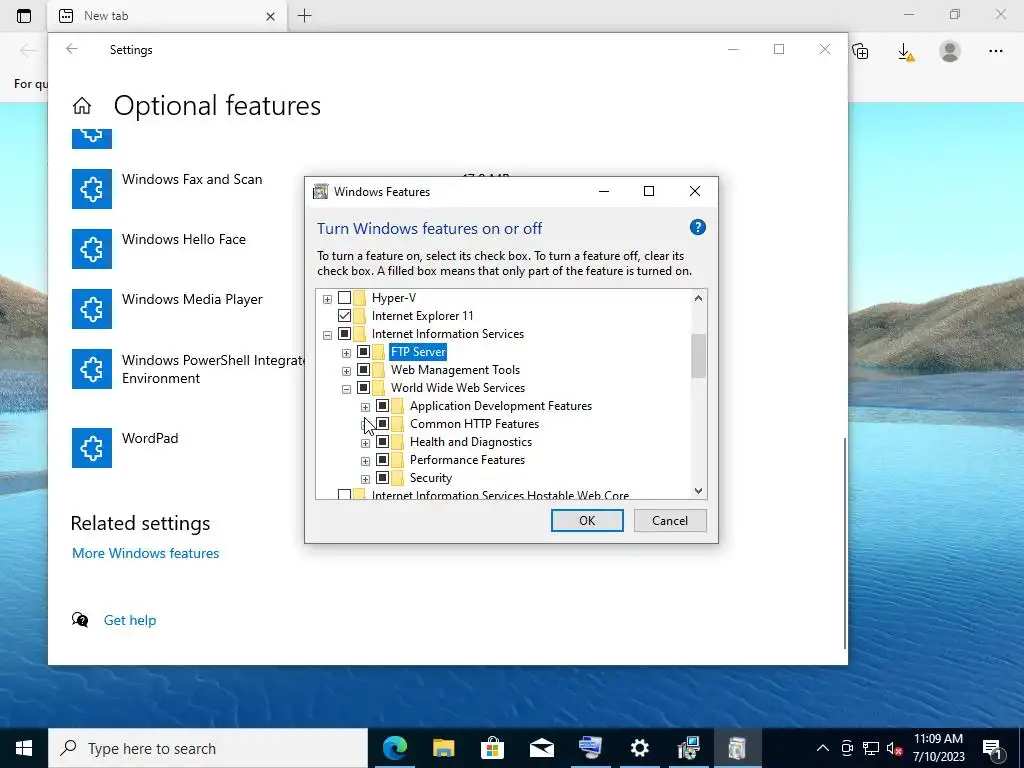Toggle the Hyper-V checkbox

pos(344,298)
